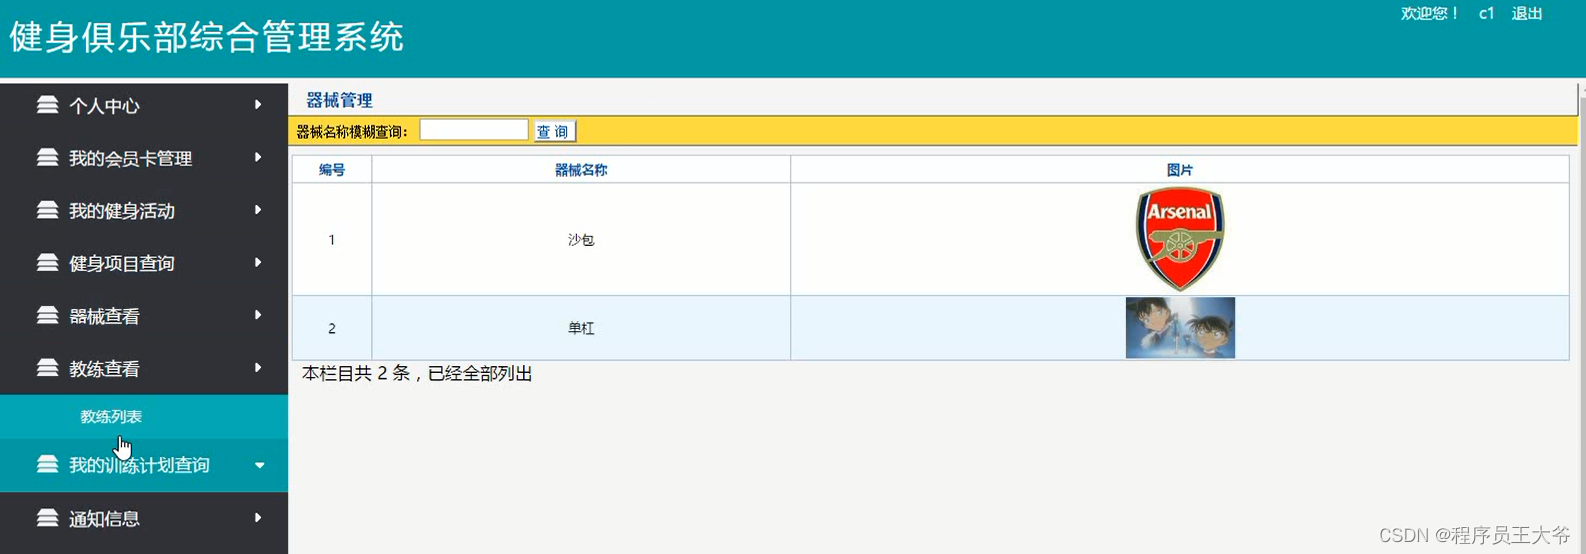The width and height of the screenshot is (1586, 554).
Task: Open the 我的健身活动 menu
Action: [x=144, y=211]
